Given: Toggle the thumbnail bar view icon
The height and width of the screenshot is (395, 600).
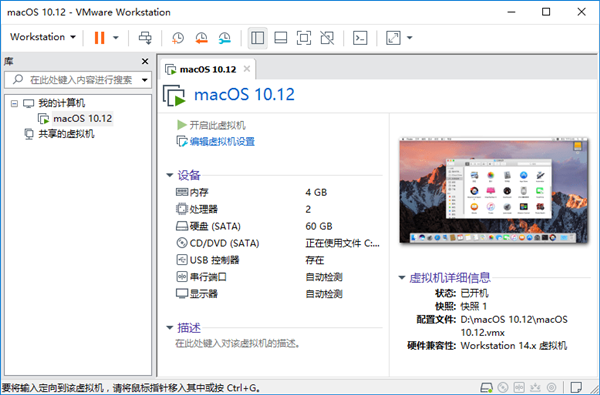Looking at the screenshot, I should pos(281,38).
